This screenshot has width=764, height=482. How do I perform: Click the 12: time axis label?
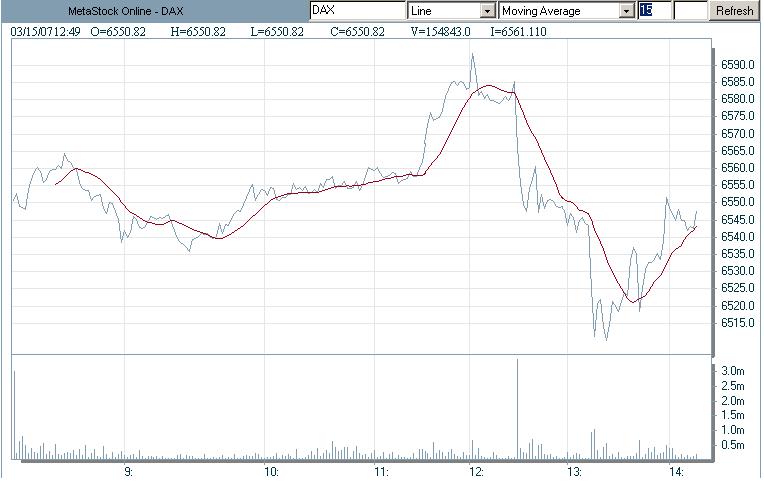coord(477,472)
